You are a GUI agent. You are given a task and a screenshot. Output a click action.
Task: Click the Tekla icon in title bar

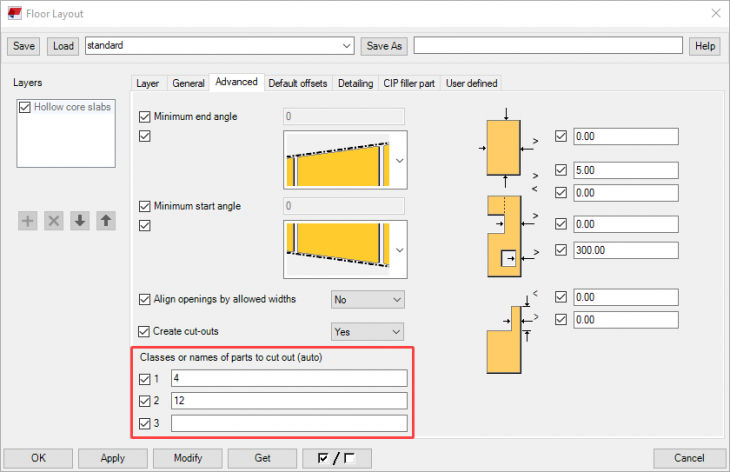pyautogui.click(x=16, y=14)
